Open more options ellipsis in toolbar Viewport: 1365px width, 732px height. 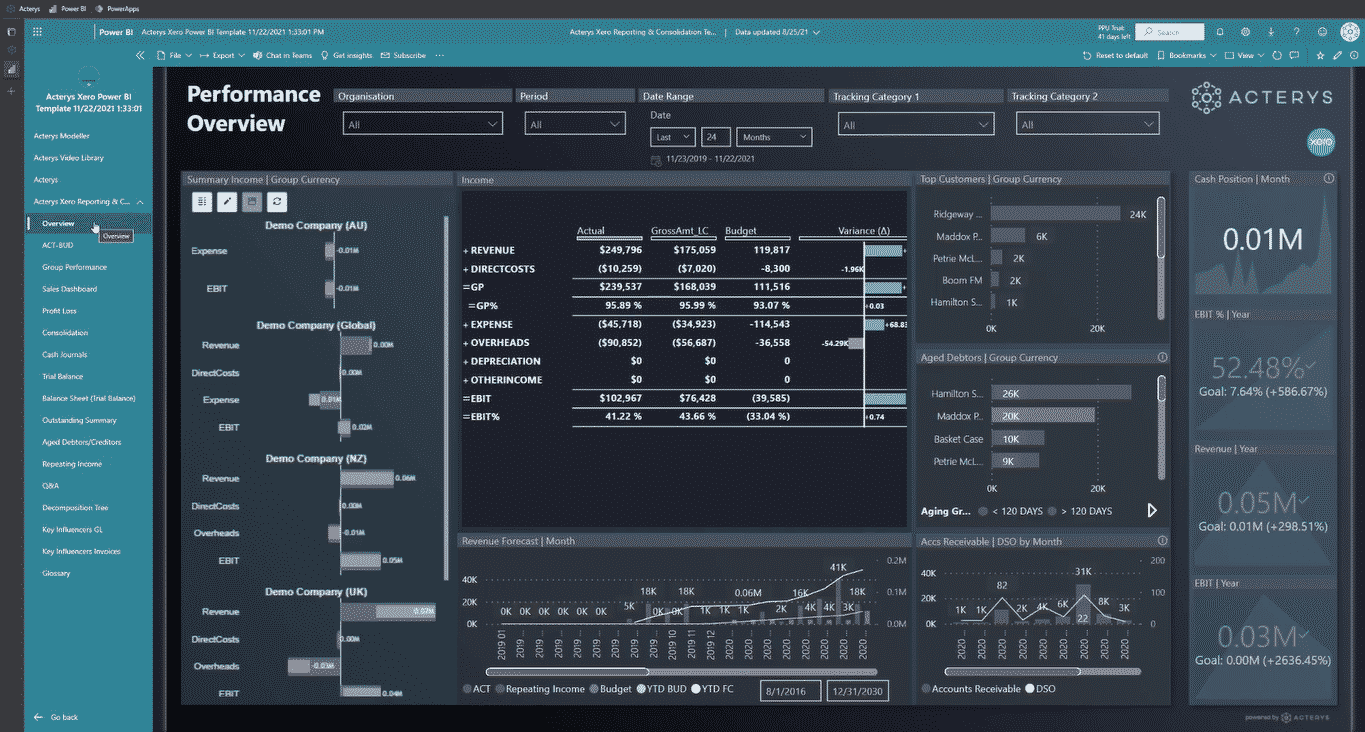point(439,56)
